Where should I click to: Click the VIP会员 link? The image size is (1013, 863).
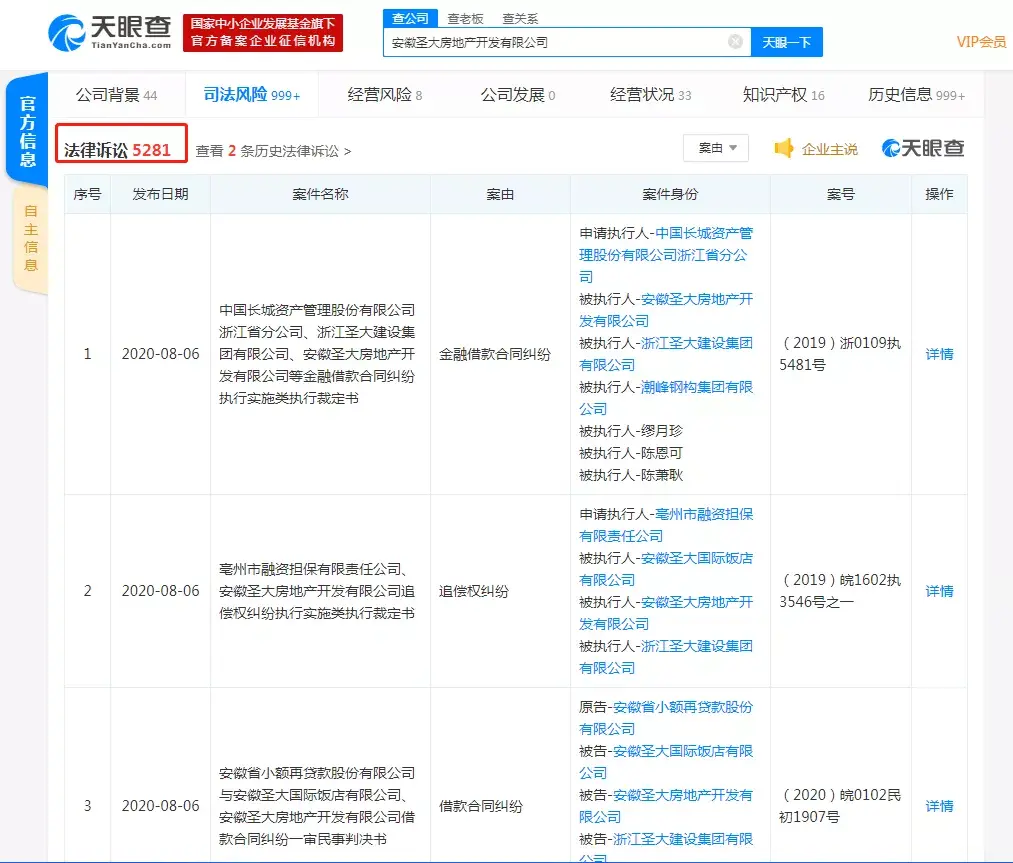[981, 42]
